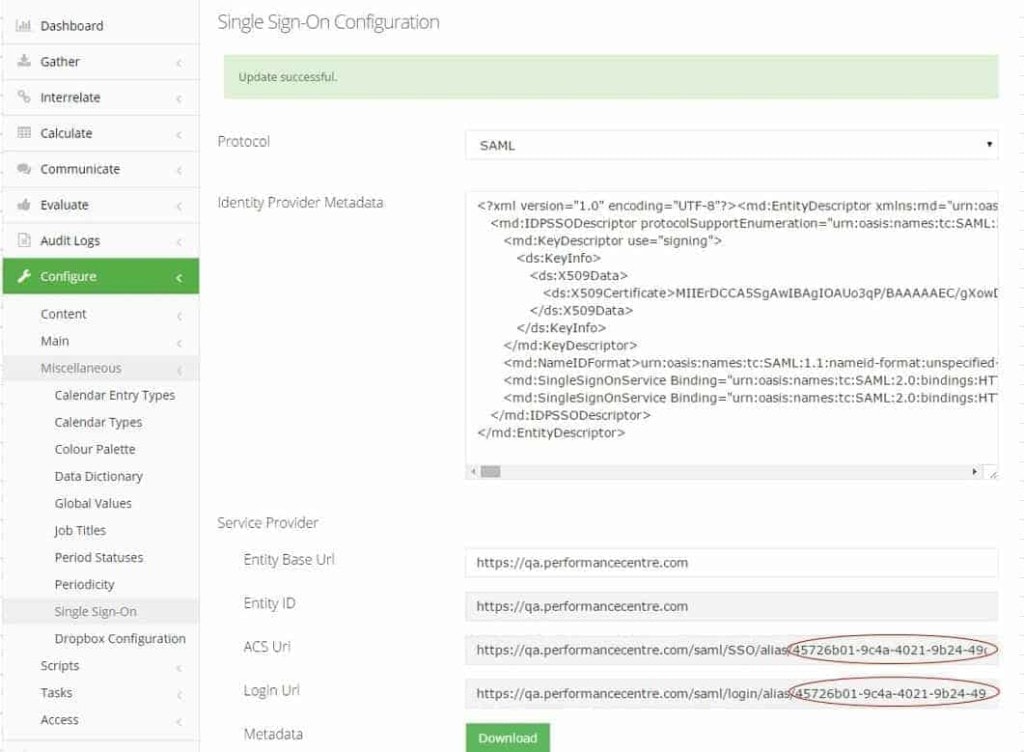
Task: Expand the Evaluate menu chevron
Action: 179,206
